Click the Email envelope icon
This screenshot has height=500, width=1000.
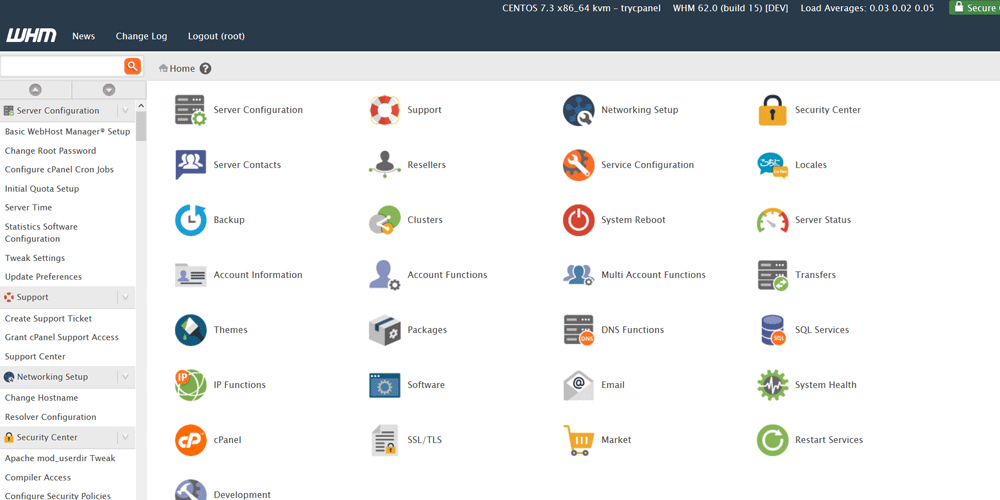pyautogui.click(x=578, y=385)
